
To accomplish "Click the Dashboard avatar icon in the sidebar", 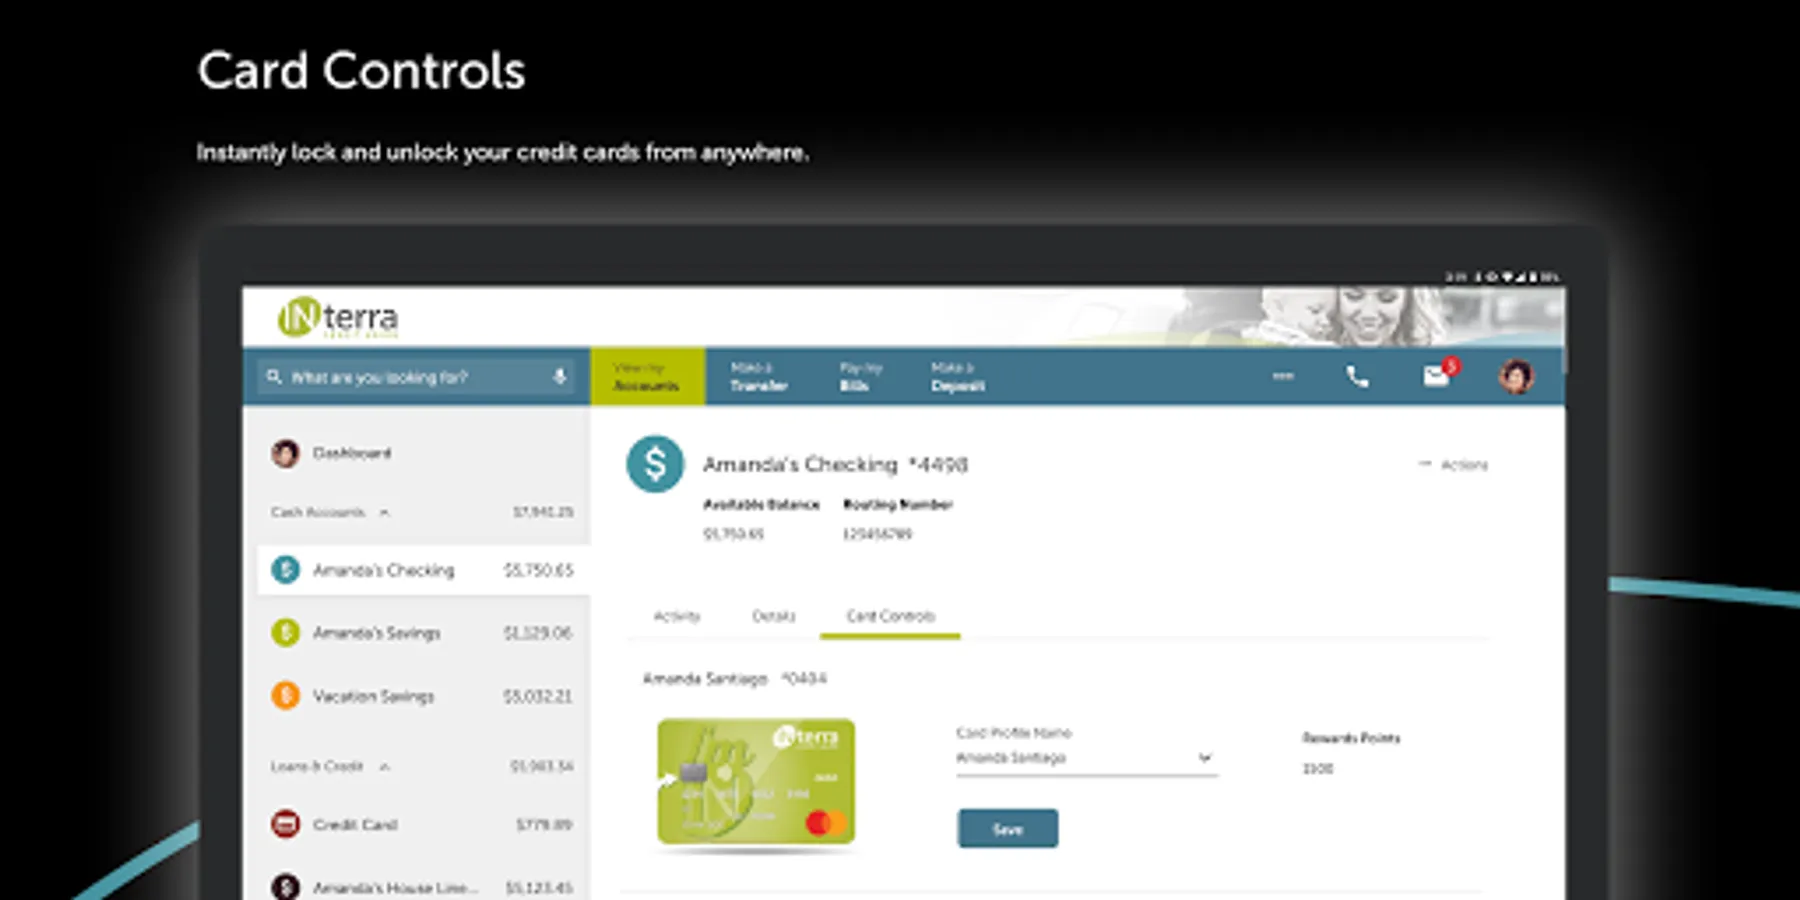I will click(285, 453).
